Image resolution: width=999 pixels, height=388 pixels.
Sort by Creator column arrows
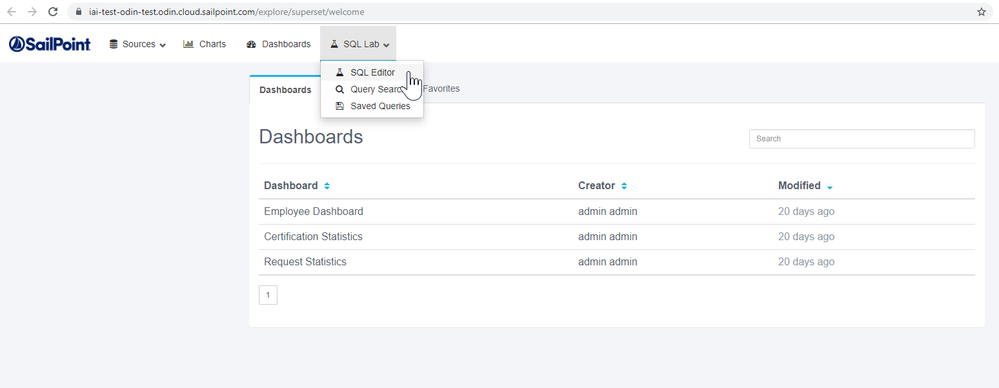[x=624, y=186]
